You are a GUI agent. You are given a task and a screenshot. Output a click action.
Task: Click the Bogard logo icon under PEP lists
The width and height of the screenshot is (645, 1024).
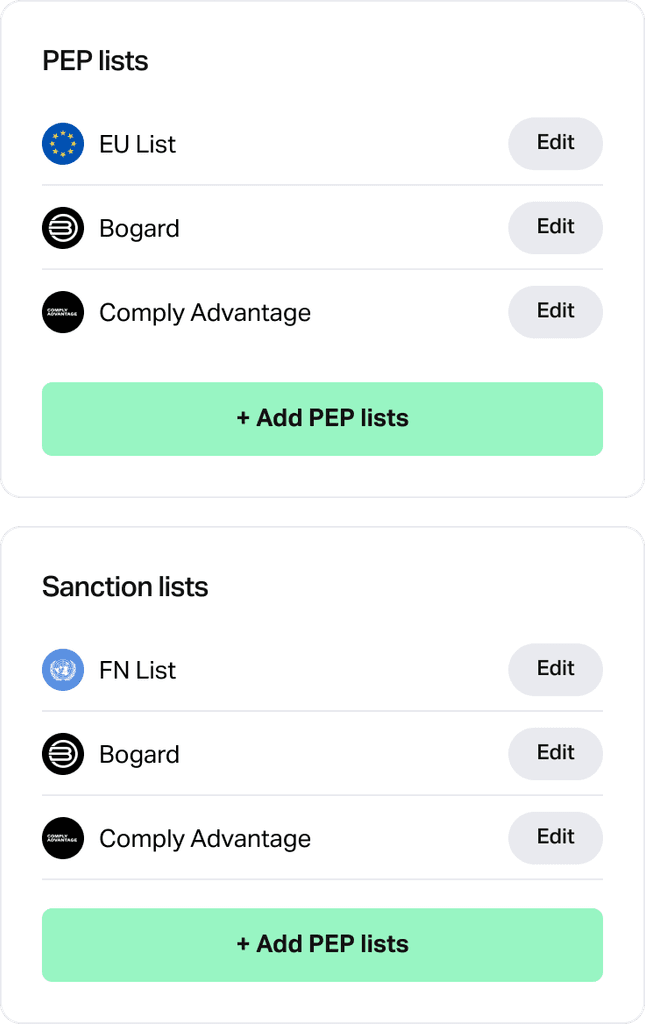(x=63, y=228)
